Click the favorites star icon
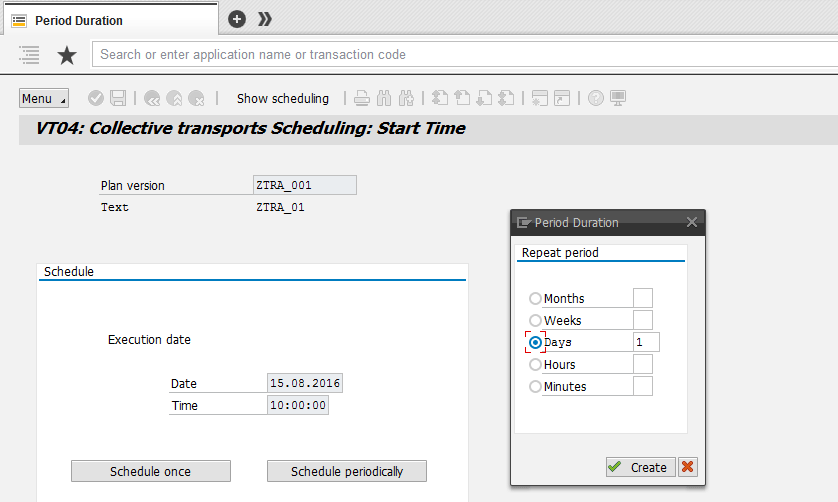The width and height of the screenshot is (838, 502). coord(66,55)
